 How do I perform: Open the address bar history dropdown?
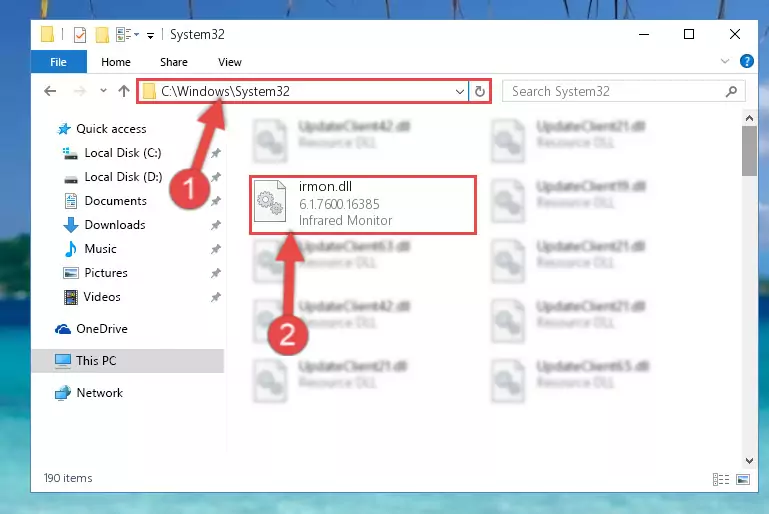tap(460, 92)
